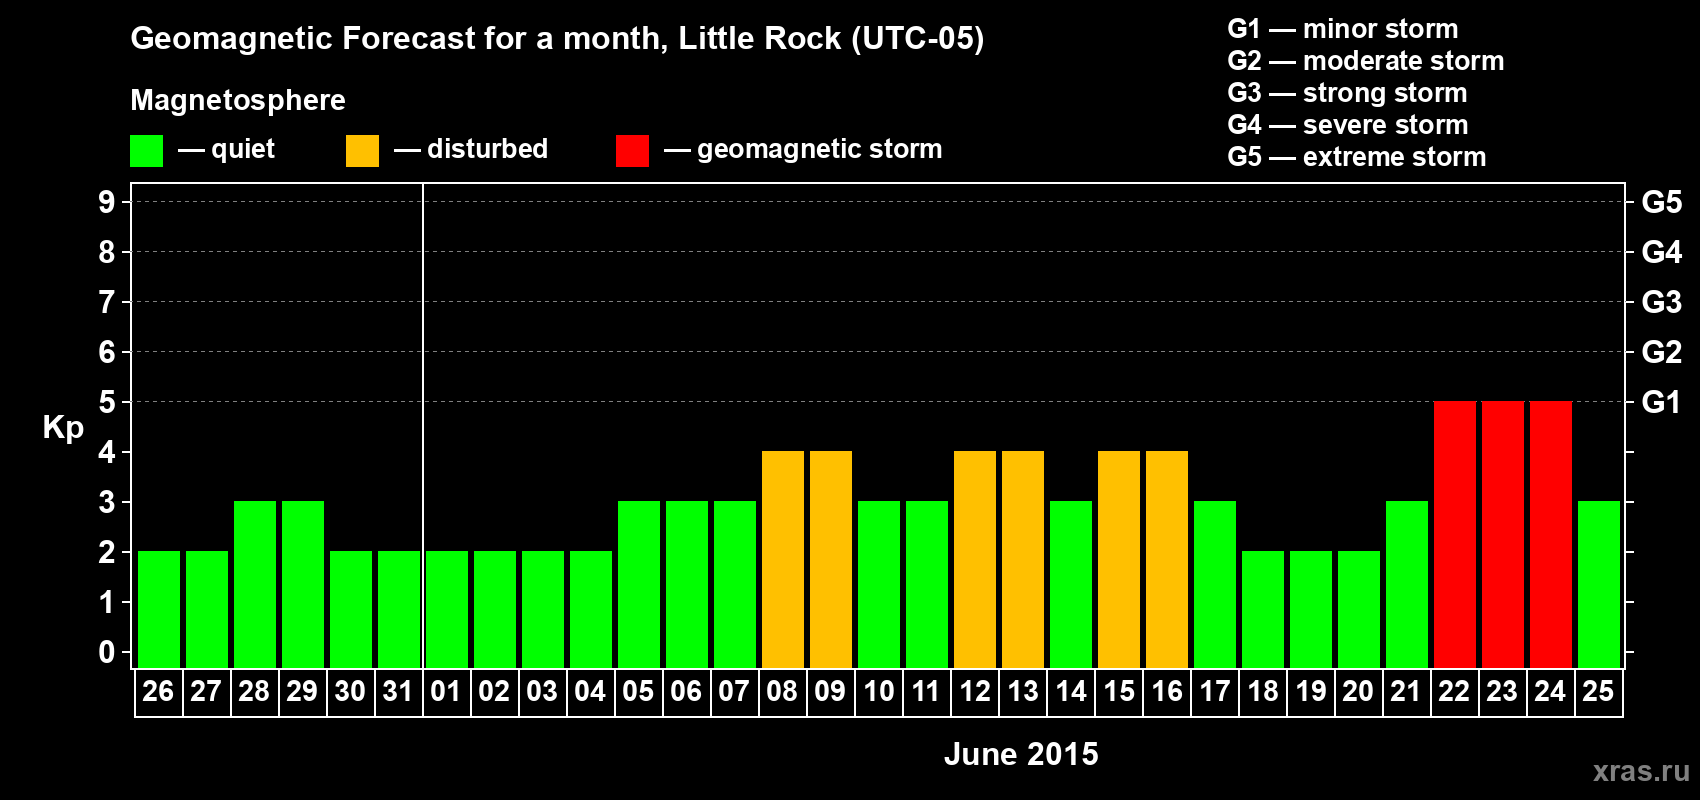Click date label 31 on the axis

tap(398, 692)
